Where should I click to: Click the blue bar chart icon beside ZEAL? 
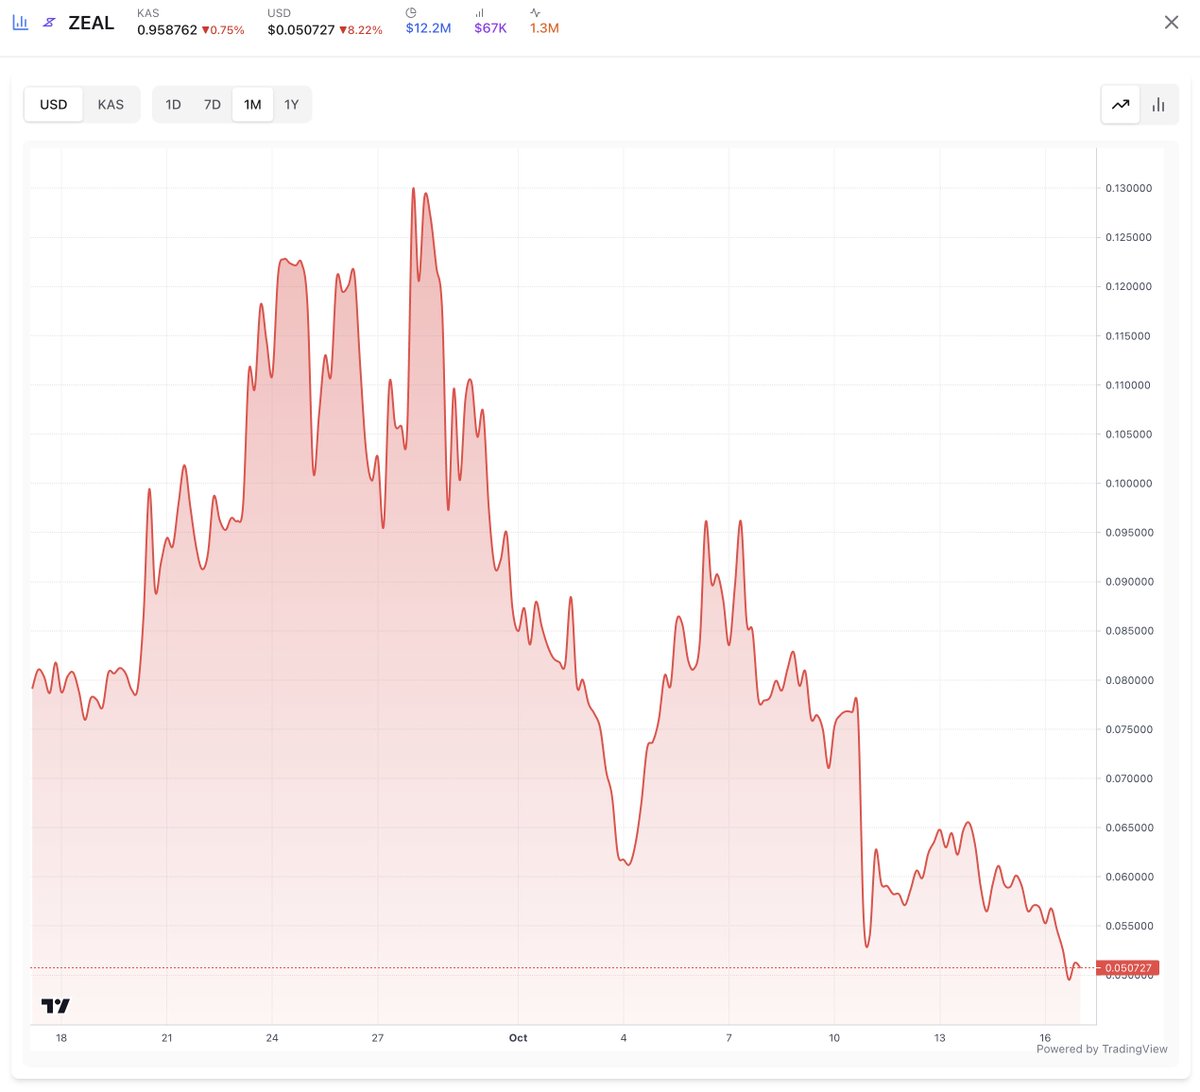click(x=20, y=22)
